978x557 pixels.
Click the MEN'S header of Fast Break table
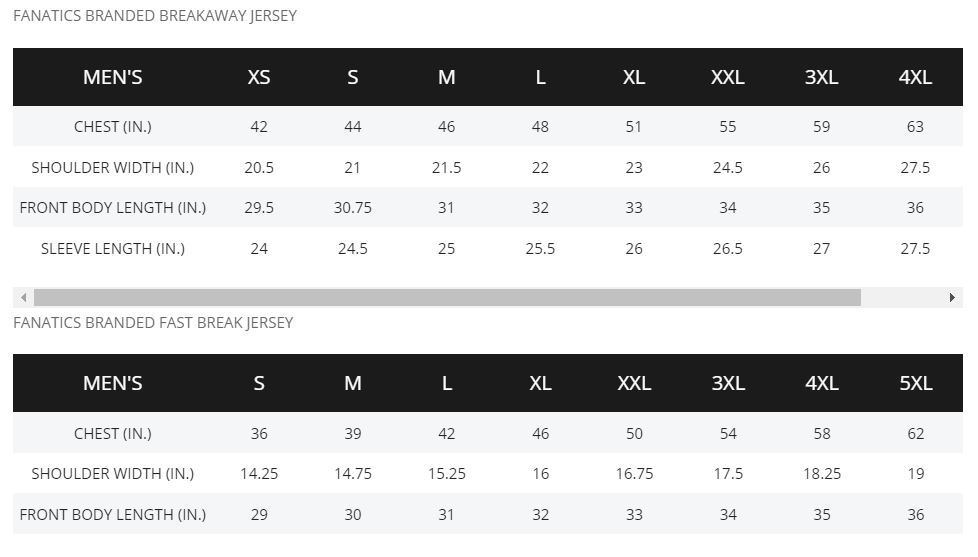(x=113, y=383)
